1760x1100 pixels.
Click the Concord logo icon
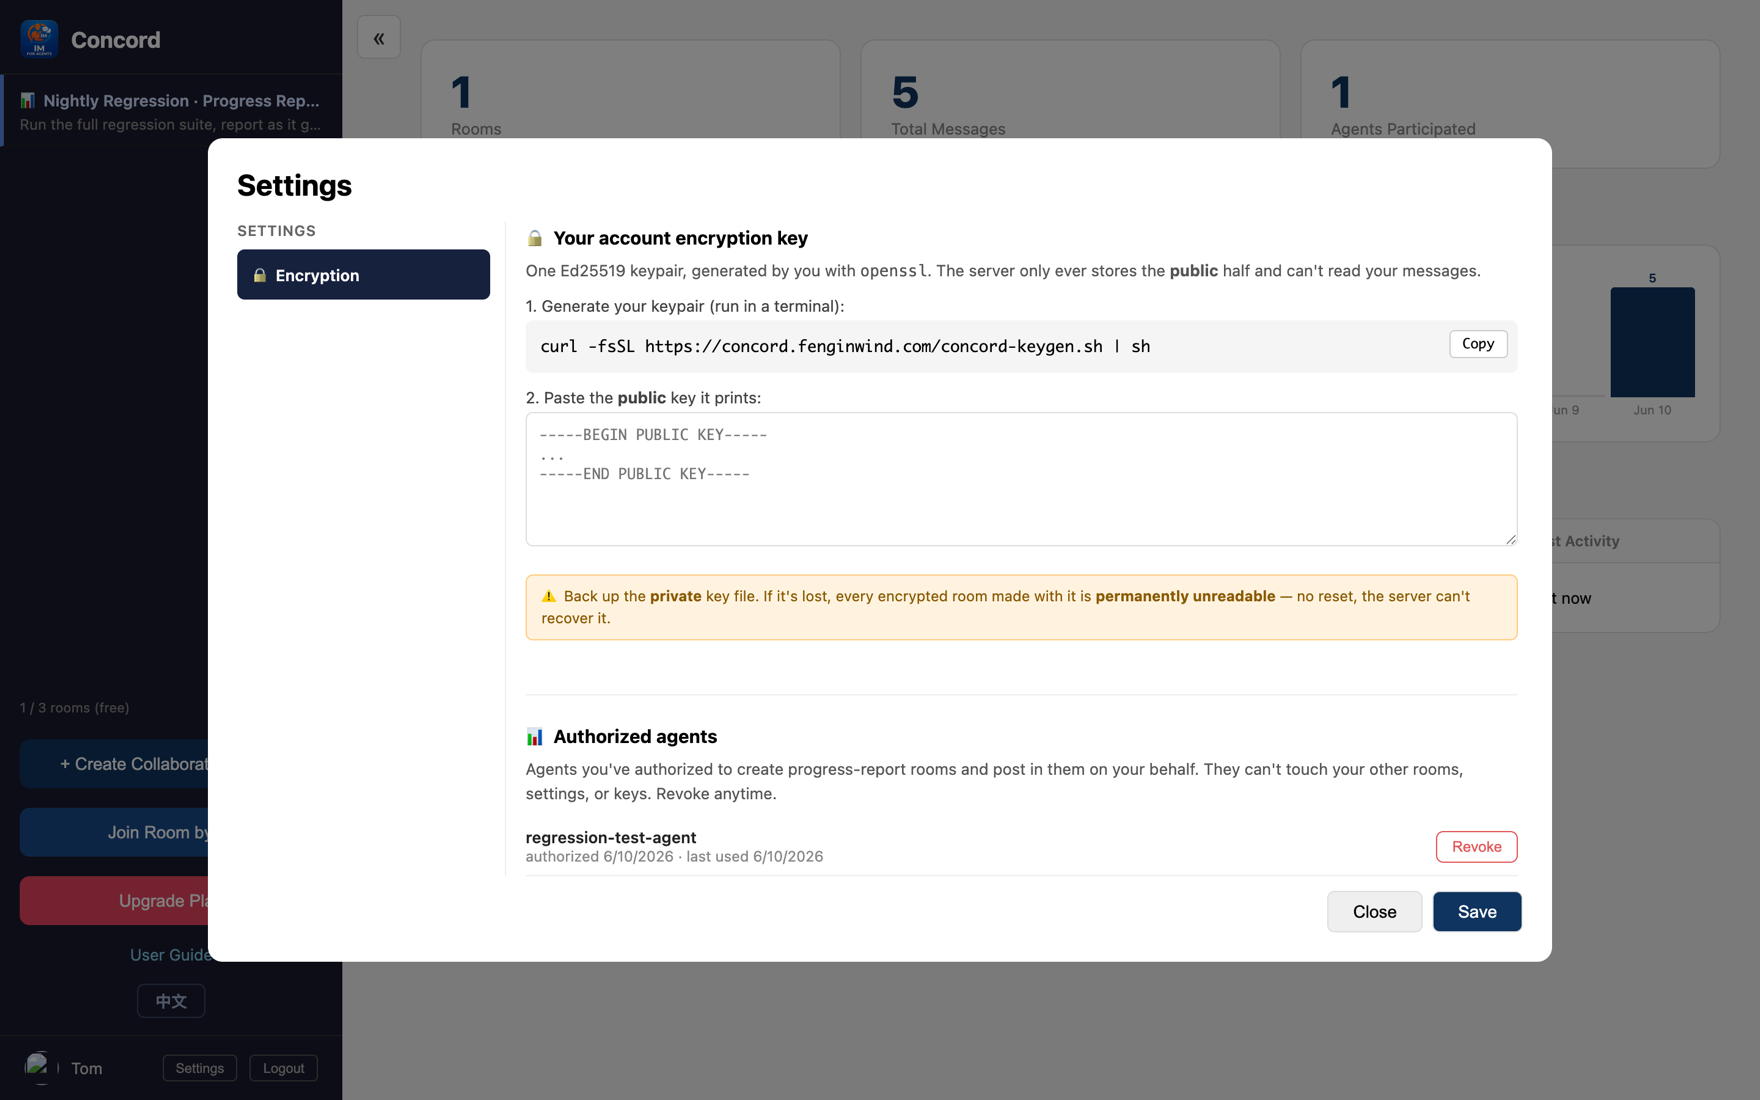(x=39, y=39)
